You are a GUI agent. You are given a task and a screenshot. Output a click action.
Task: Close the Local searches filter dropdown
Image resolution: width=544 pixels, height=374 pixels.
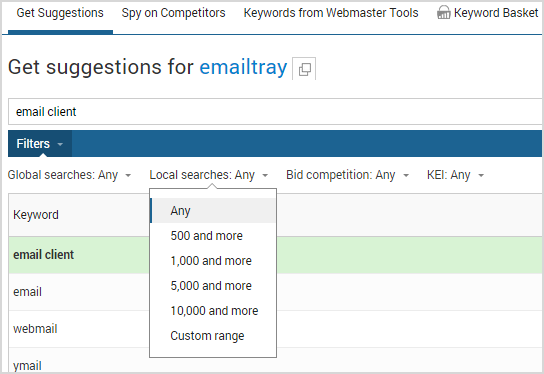click(x=209, y=175)
